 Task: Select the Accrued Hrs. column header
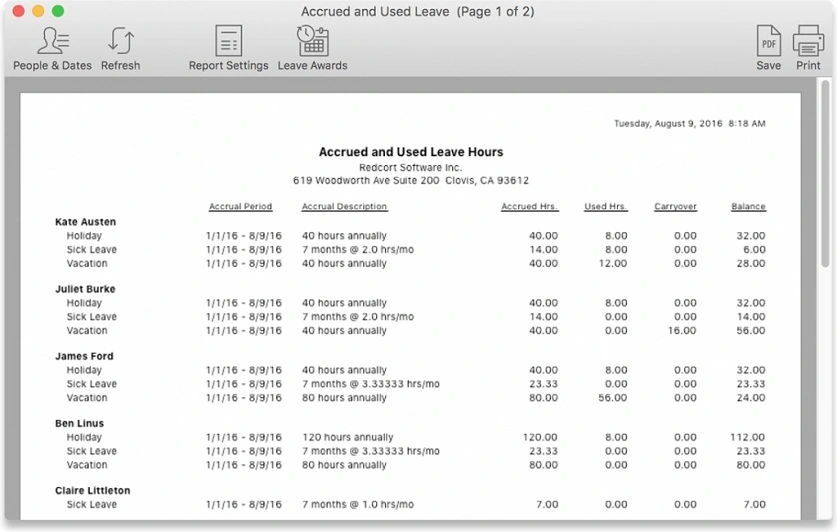coord(529,207)
